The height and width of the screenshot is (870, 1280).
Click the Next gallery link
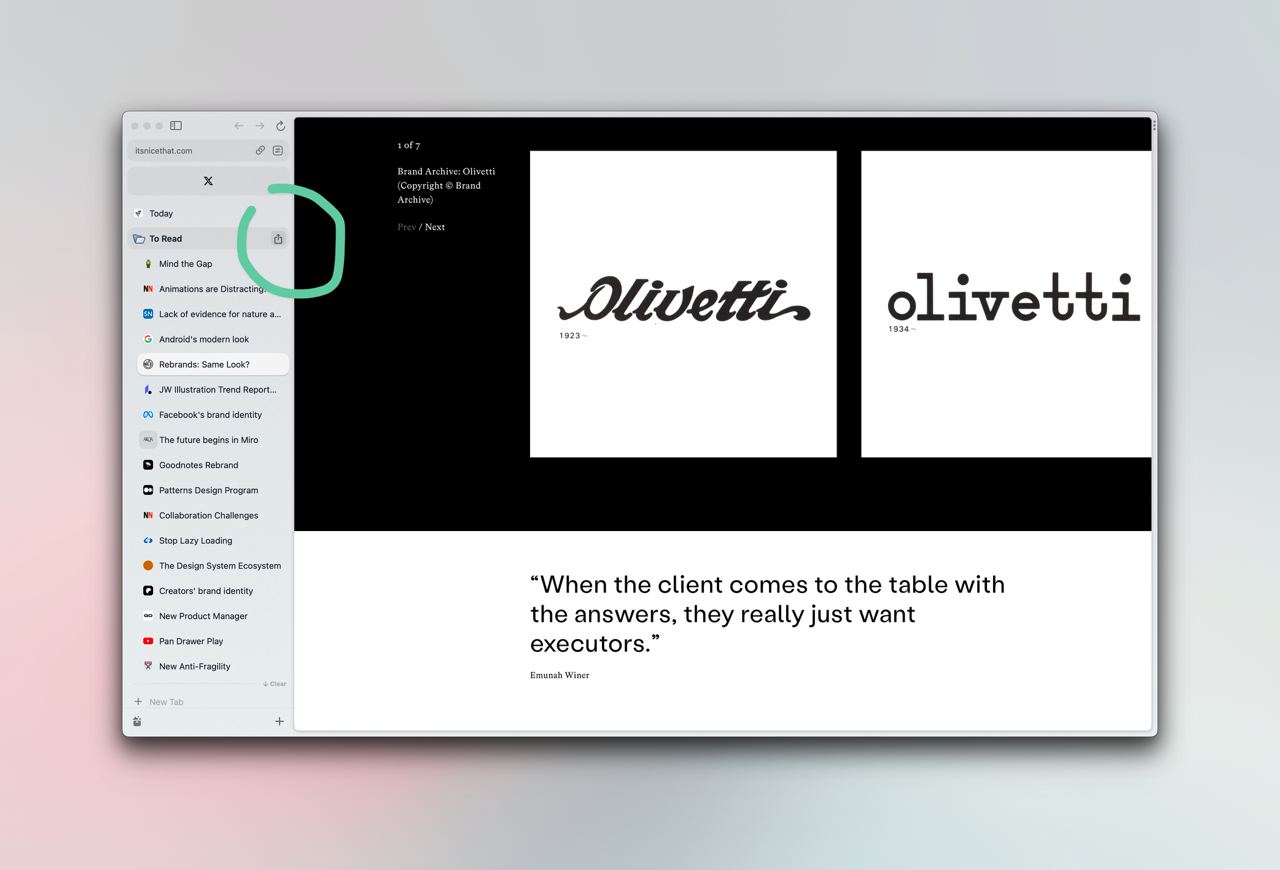click(435, 227)
